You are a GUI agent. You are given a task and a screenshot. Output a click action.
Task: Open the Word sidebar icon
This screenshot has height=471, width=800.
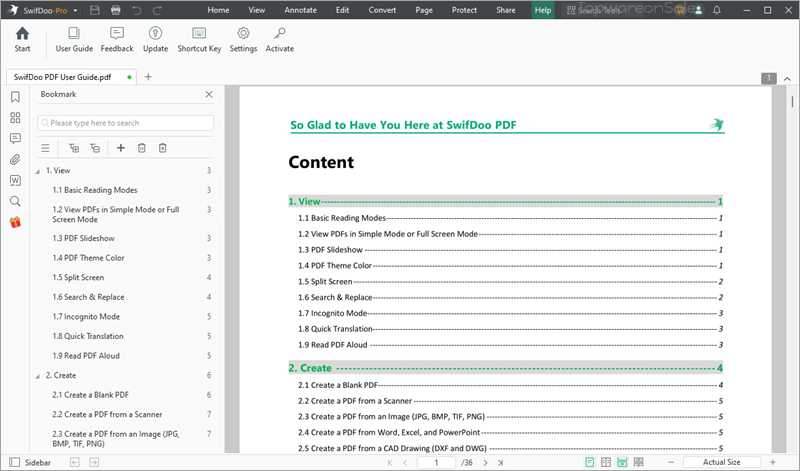15,180
